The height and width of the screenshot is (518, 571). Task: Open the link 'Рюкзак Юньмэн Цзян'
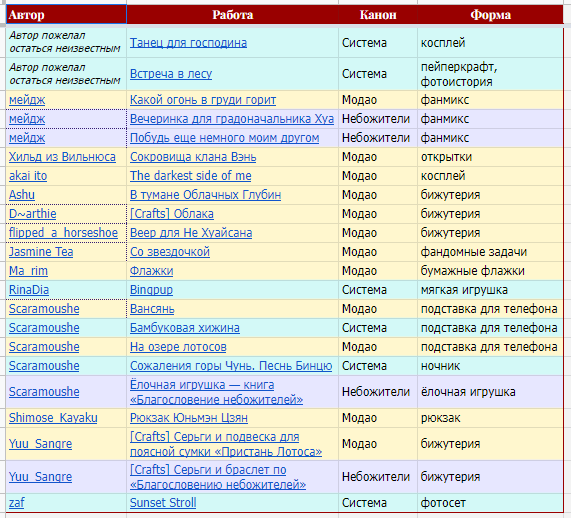coord(189,417)
